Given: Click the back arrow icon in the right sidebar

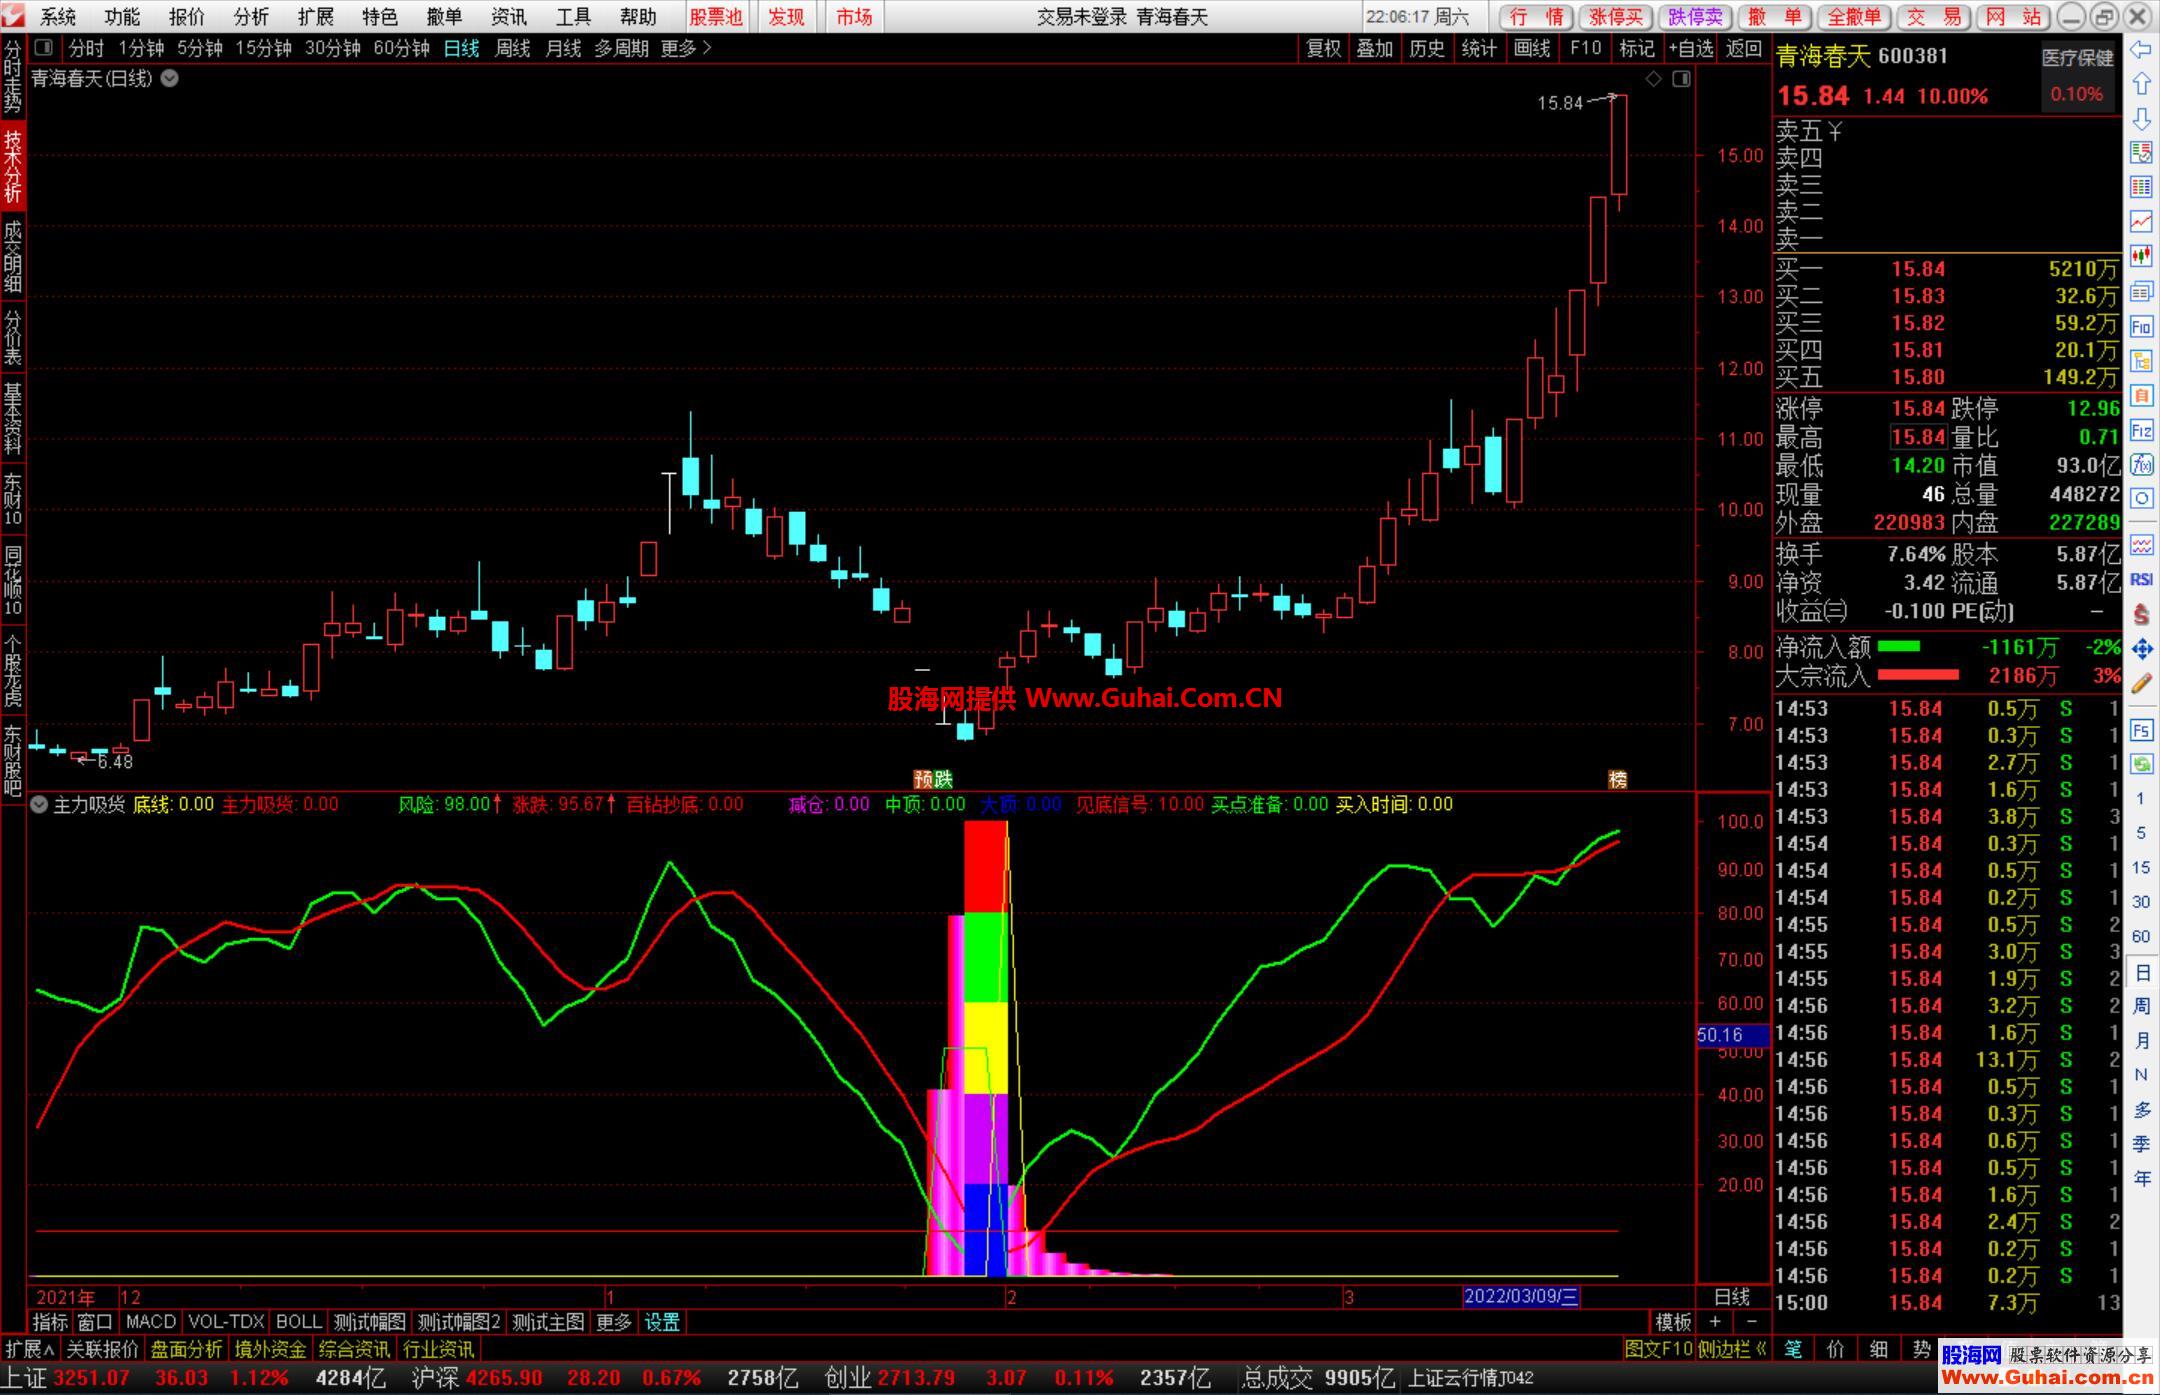Looking at the screenshot, I should point(2141,49).
